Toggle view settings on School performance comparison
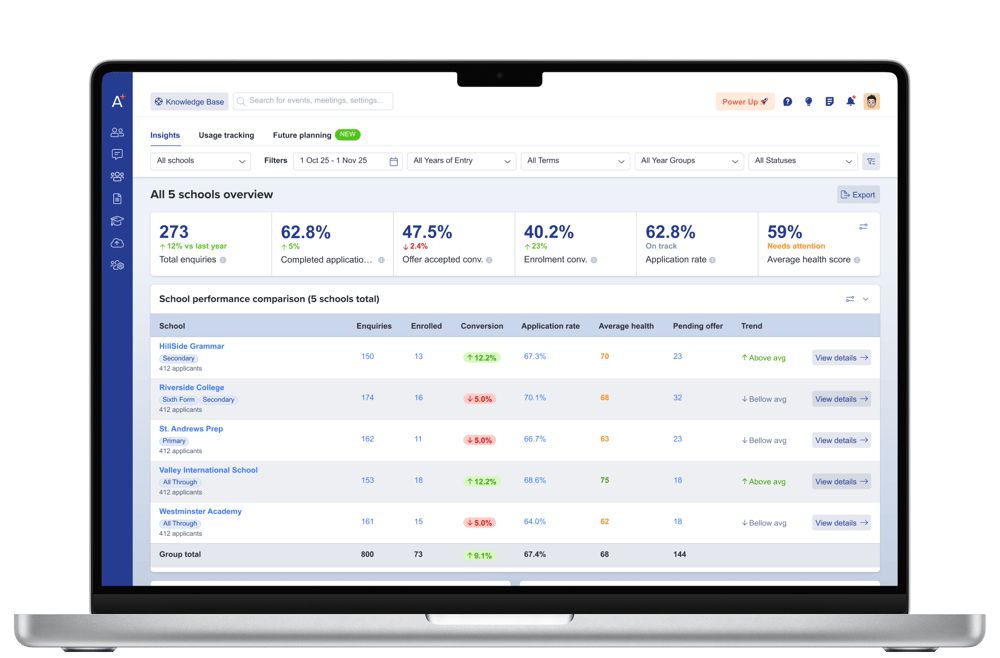Image resolution: width=1000 pixels, height=658 pixels. tap(850, 299)
